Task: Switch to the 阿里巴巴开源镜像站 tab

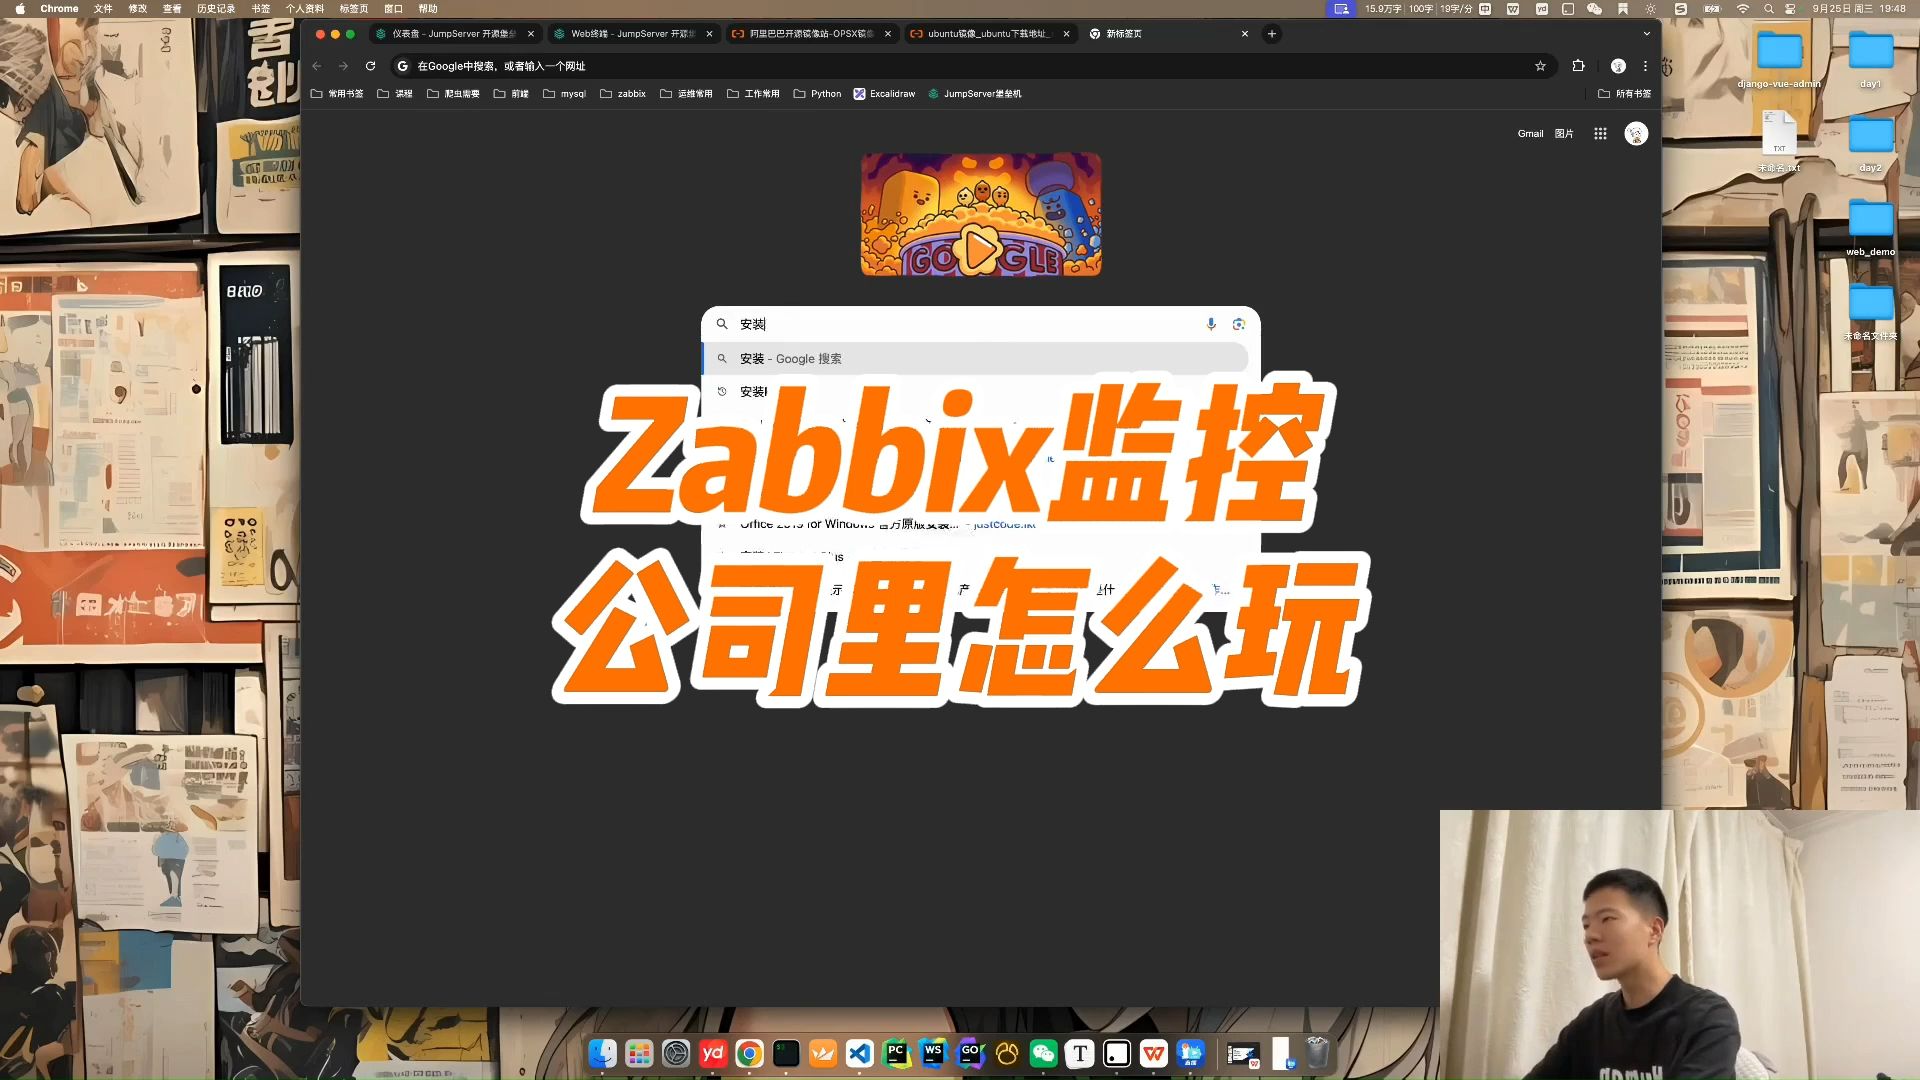Action: (x=811, y=34)
